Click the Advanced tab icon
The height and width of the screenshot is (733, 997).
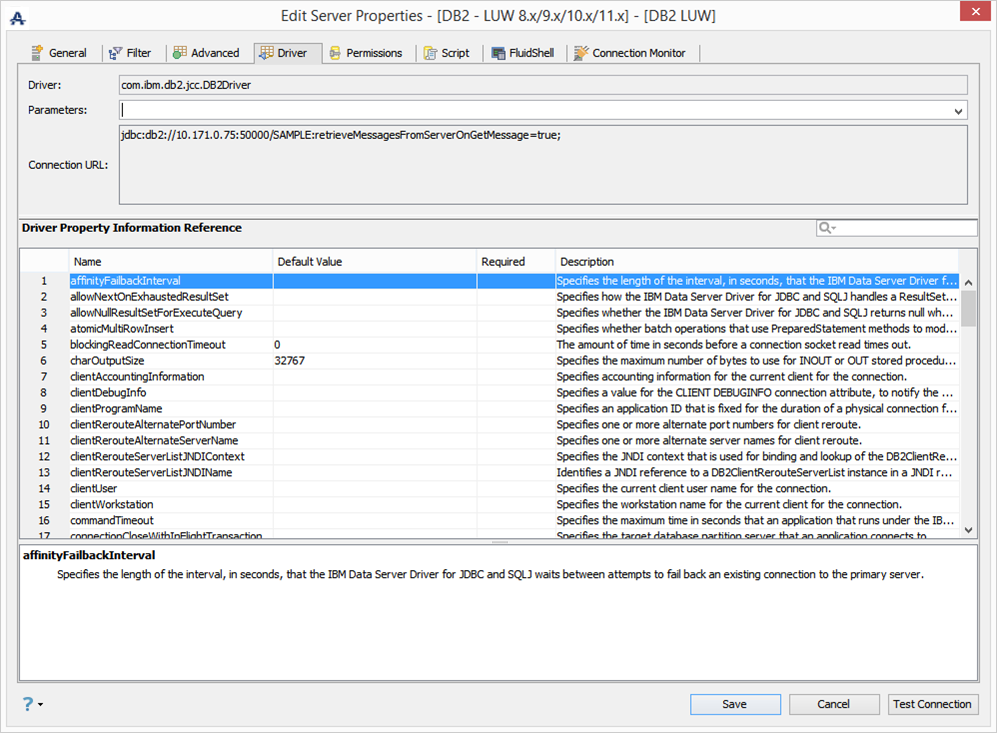tap(180, 53)
